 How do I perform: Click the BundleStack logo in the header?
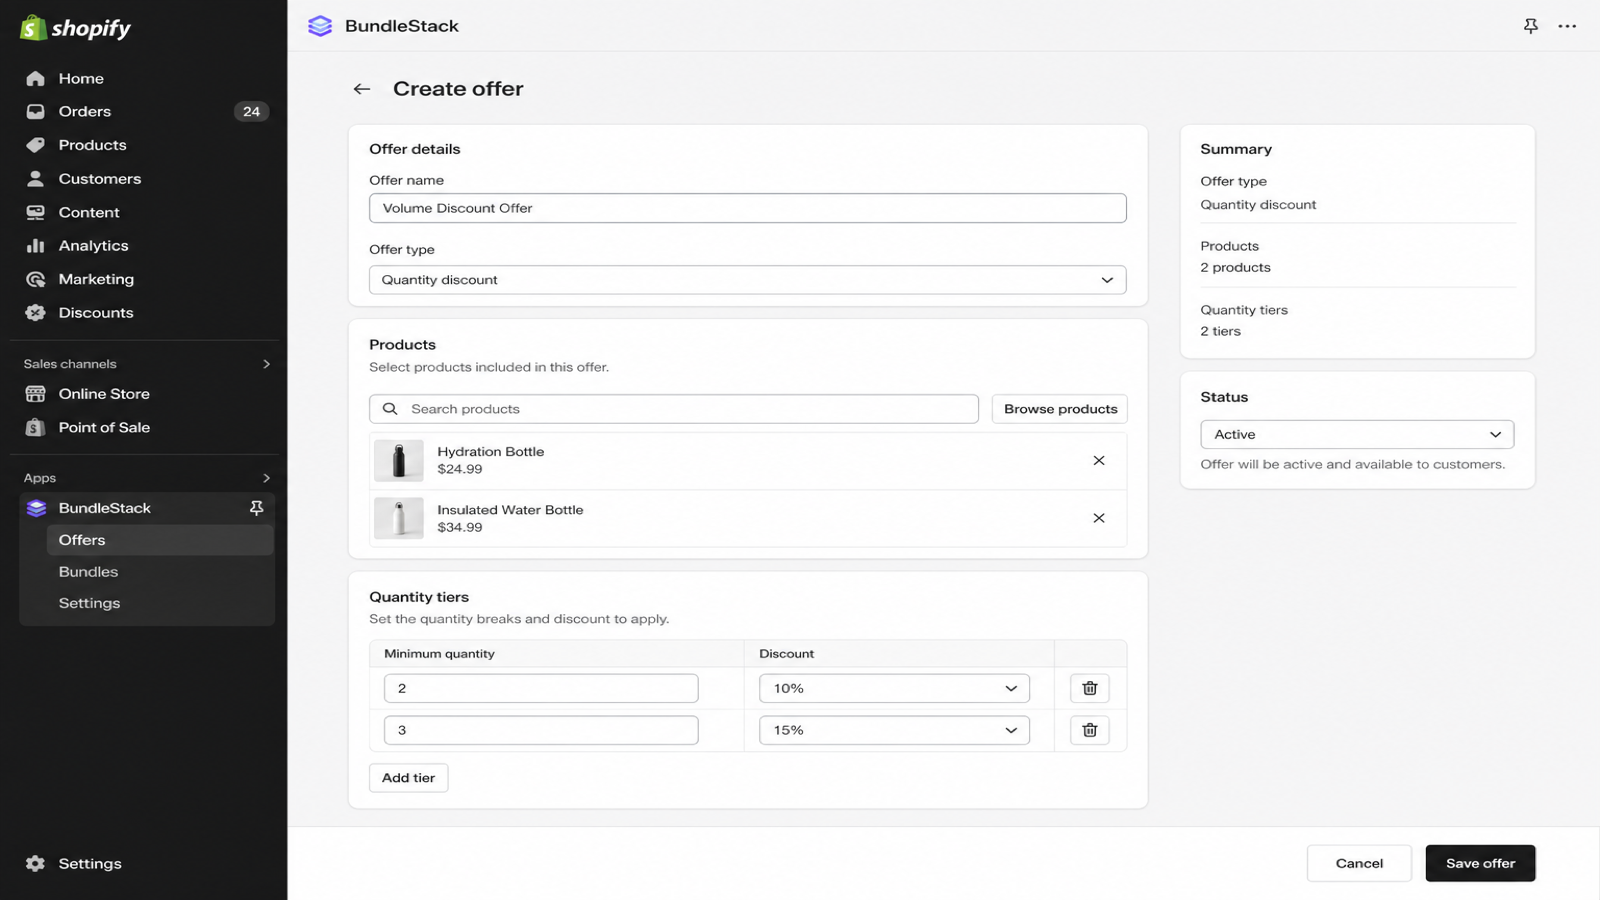point(320,26)
